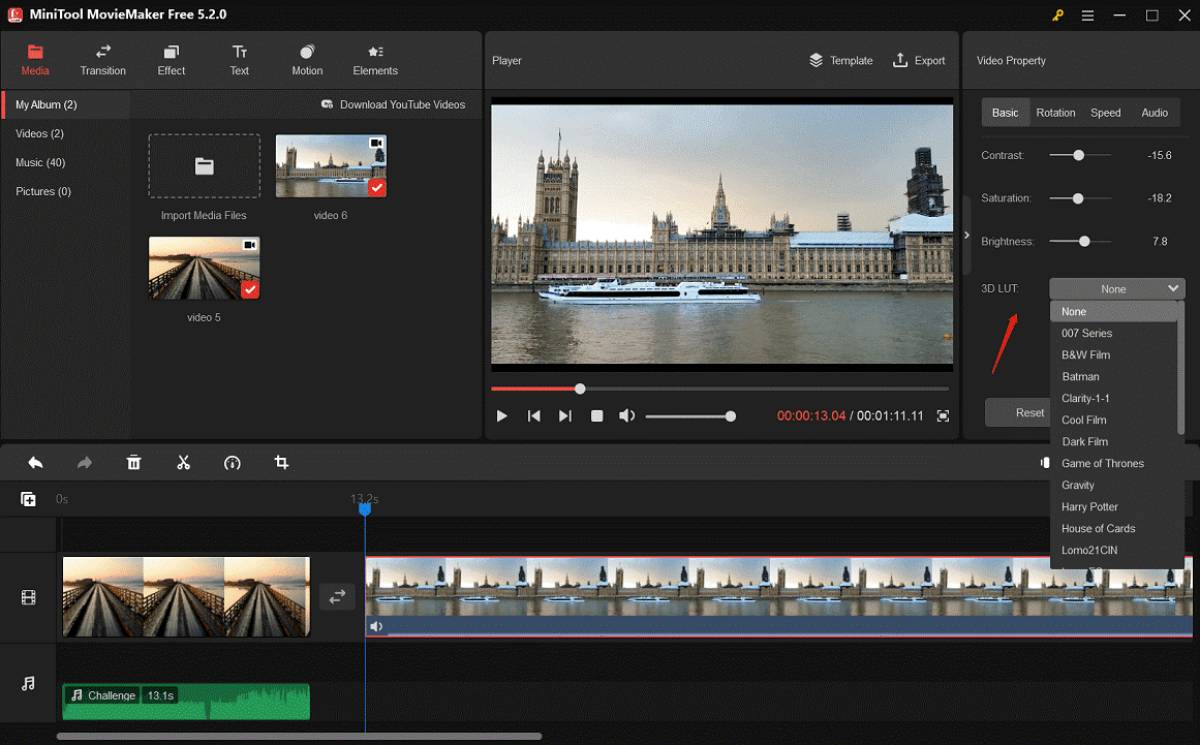This screenshot has height=745, width=1200.
Task: Open the hamburger main menu
Action: pos(1088,15)
